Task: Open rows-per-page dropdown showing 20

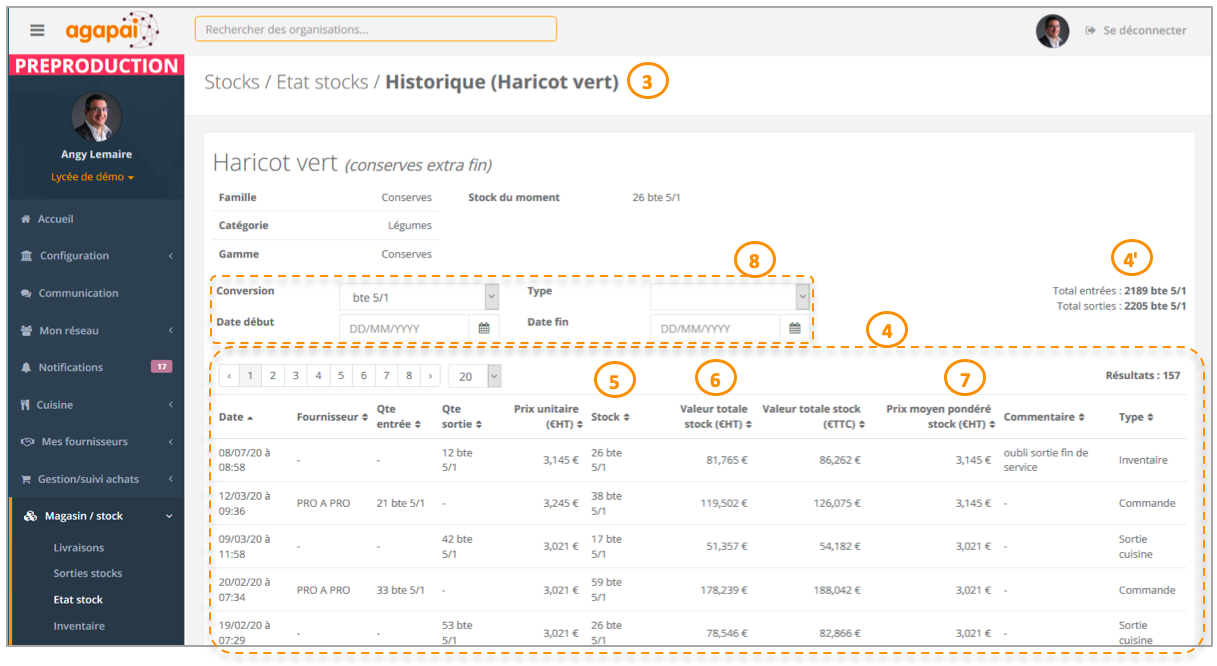Action: (x=475, y=376)
